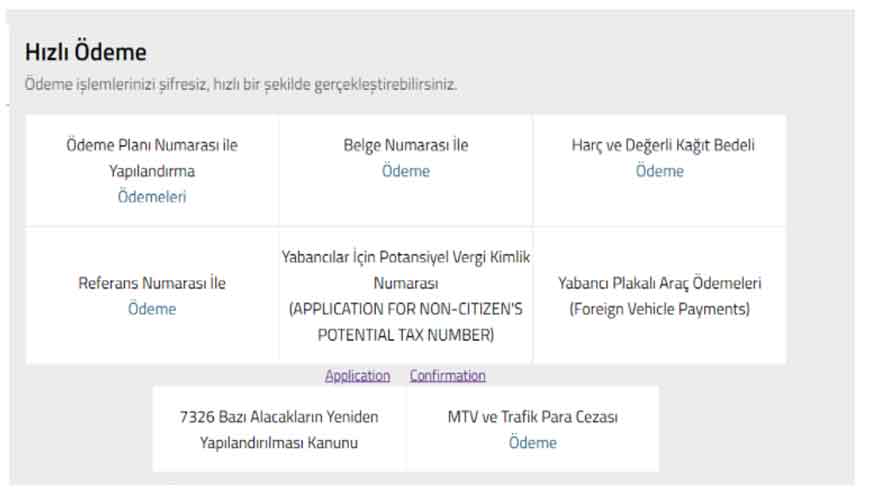The height and width of the screenshot is (495, 880).
Task: Click Ödeme under Referans Numarası İle
Action: (152, 309)
